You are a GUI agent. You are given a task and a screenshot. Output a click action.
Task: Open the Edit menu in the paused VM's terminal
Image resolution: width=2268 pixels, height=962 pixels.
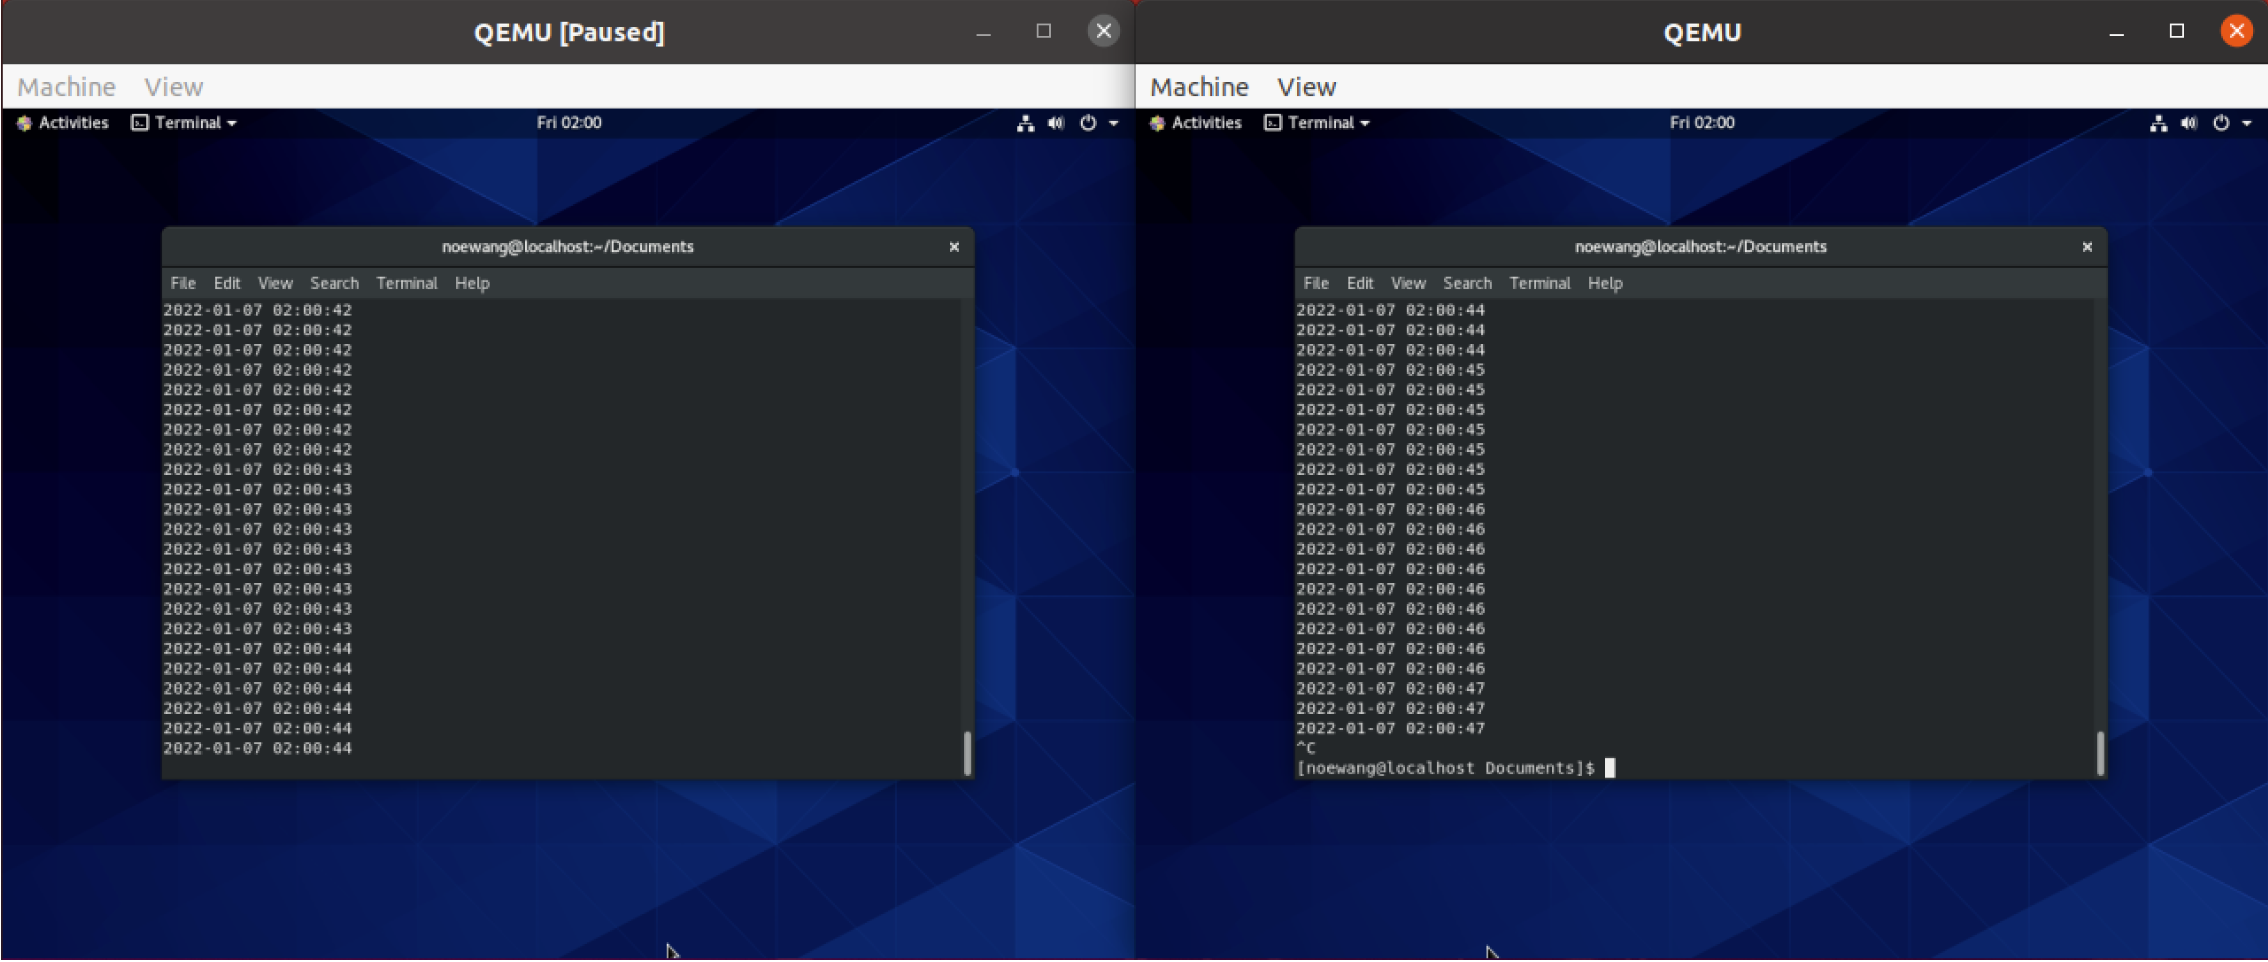(227, 284)
